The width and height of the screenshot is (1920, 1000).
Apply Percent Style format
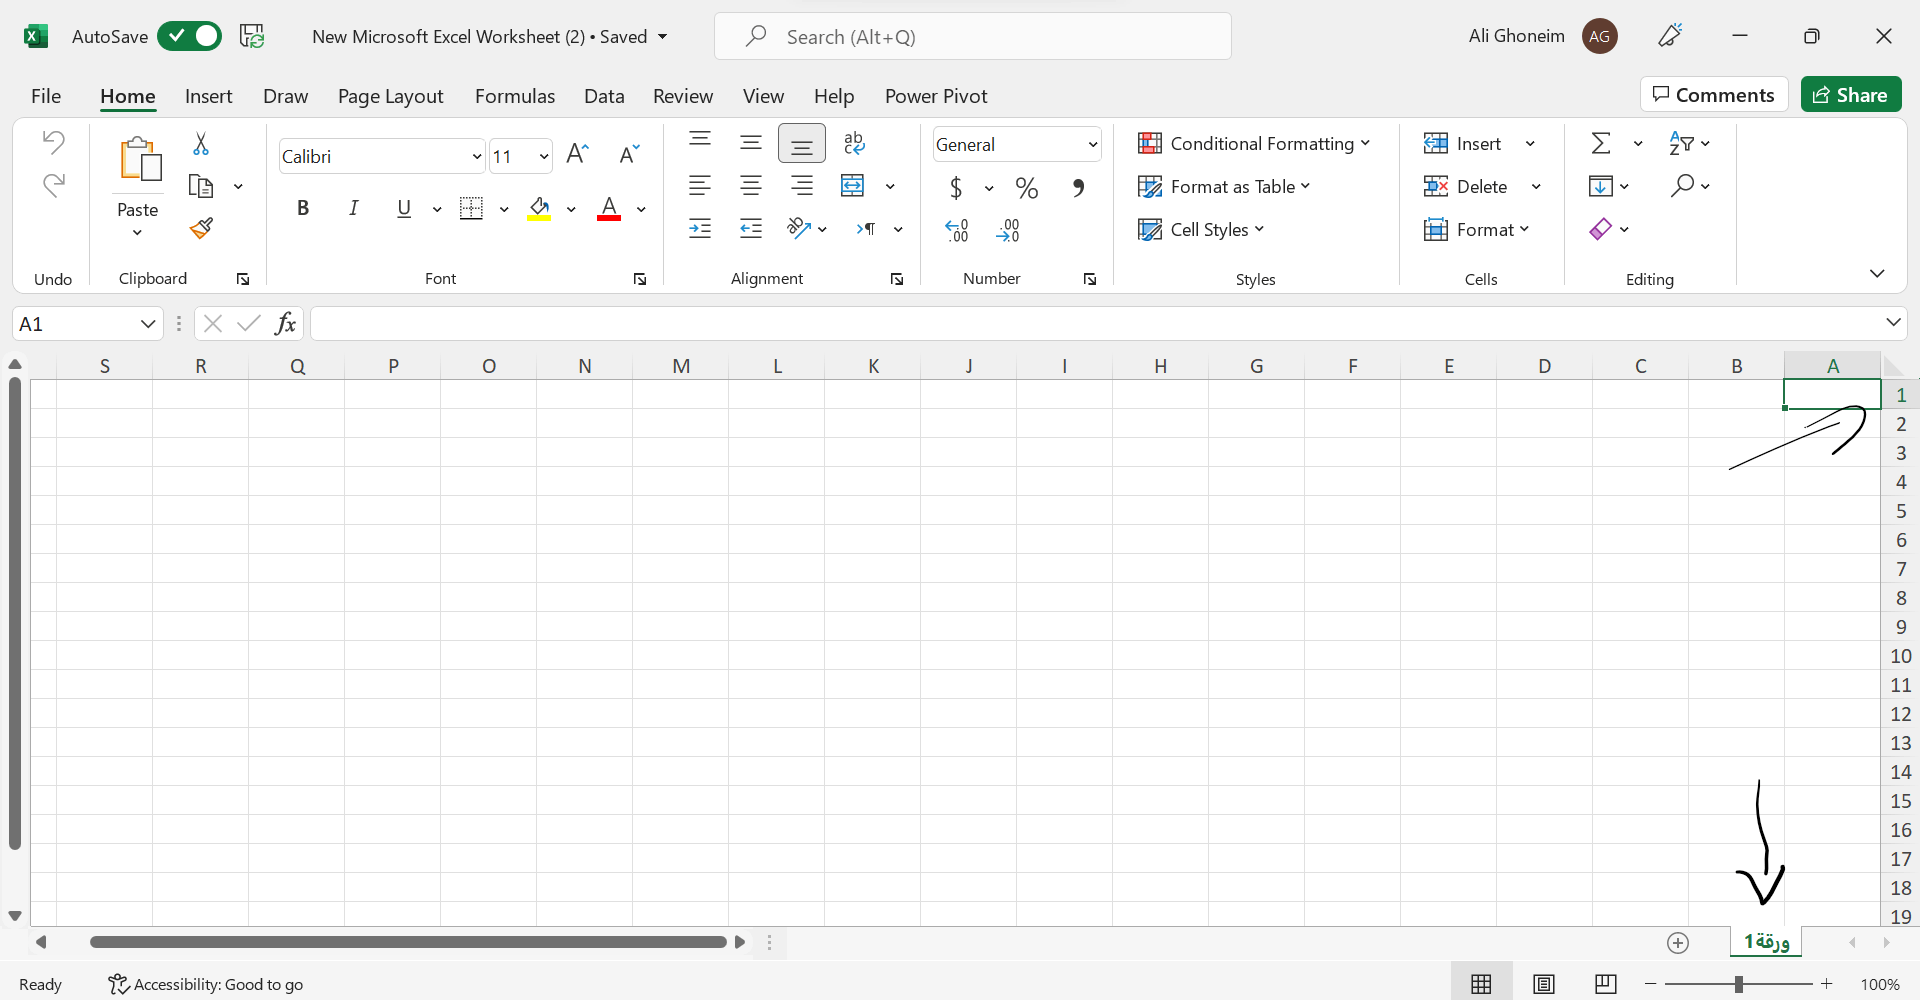1026,187
